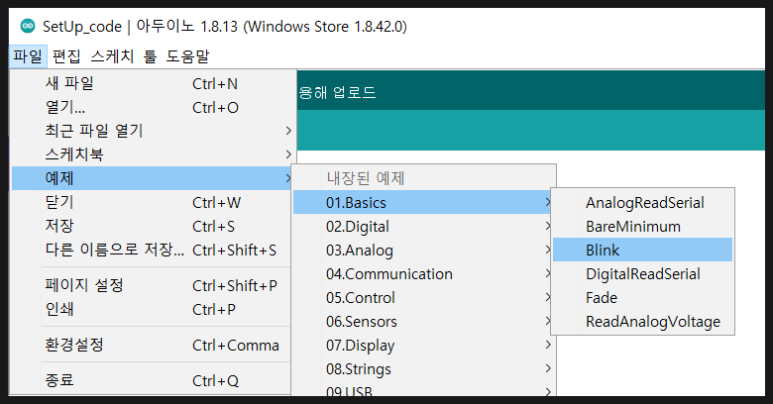Open the DigitalReadSerial example
The height and width of the screenshot is (404, 773).
(642, 274)
